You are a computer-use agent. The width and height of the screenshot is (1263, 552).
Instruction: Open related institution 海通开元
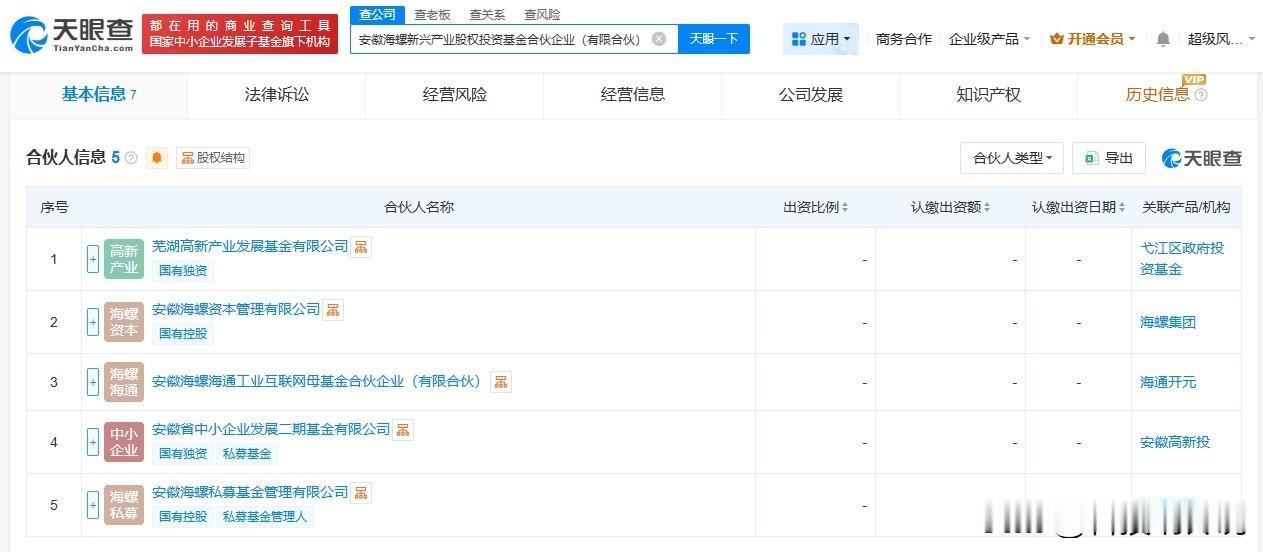(x=1168, y=382)
